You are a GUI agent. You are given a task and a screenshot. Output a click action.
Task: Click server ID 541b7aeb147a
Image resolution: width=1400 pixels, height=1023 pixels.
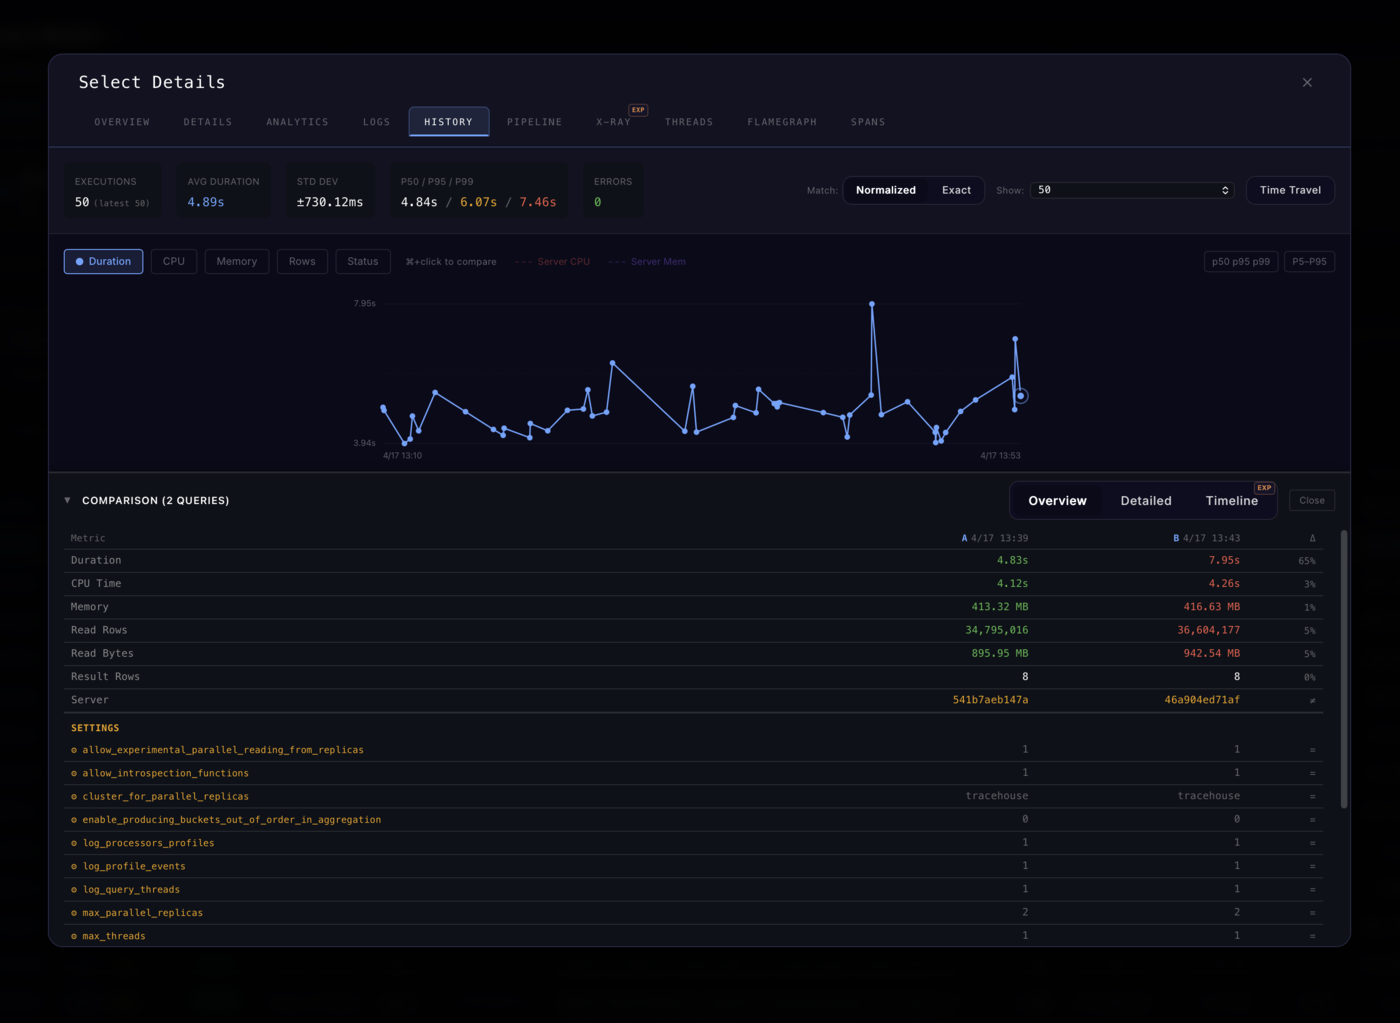990,700
